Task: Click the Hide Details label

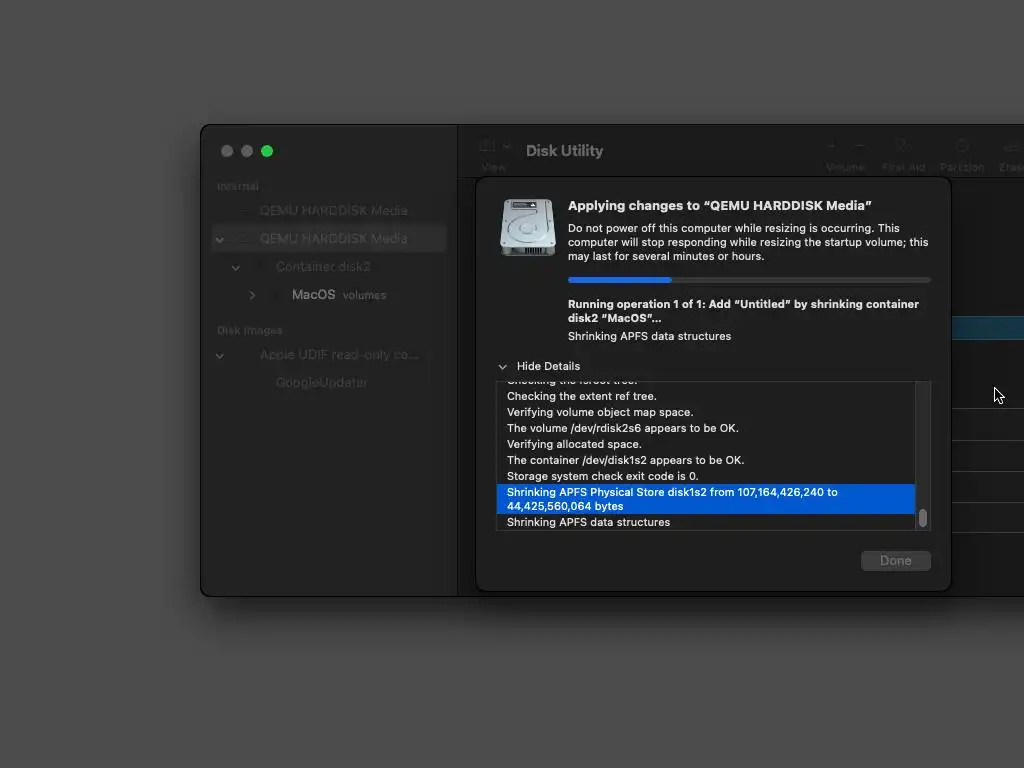Action: (548, 366)
